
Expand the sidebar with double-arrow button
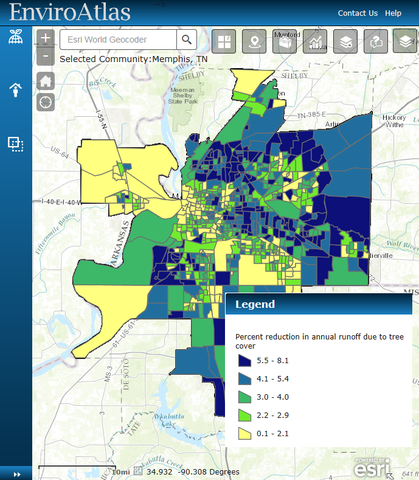(17, 474)
